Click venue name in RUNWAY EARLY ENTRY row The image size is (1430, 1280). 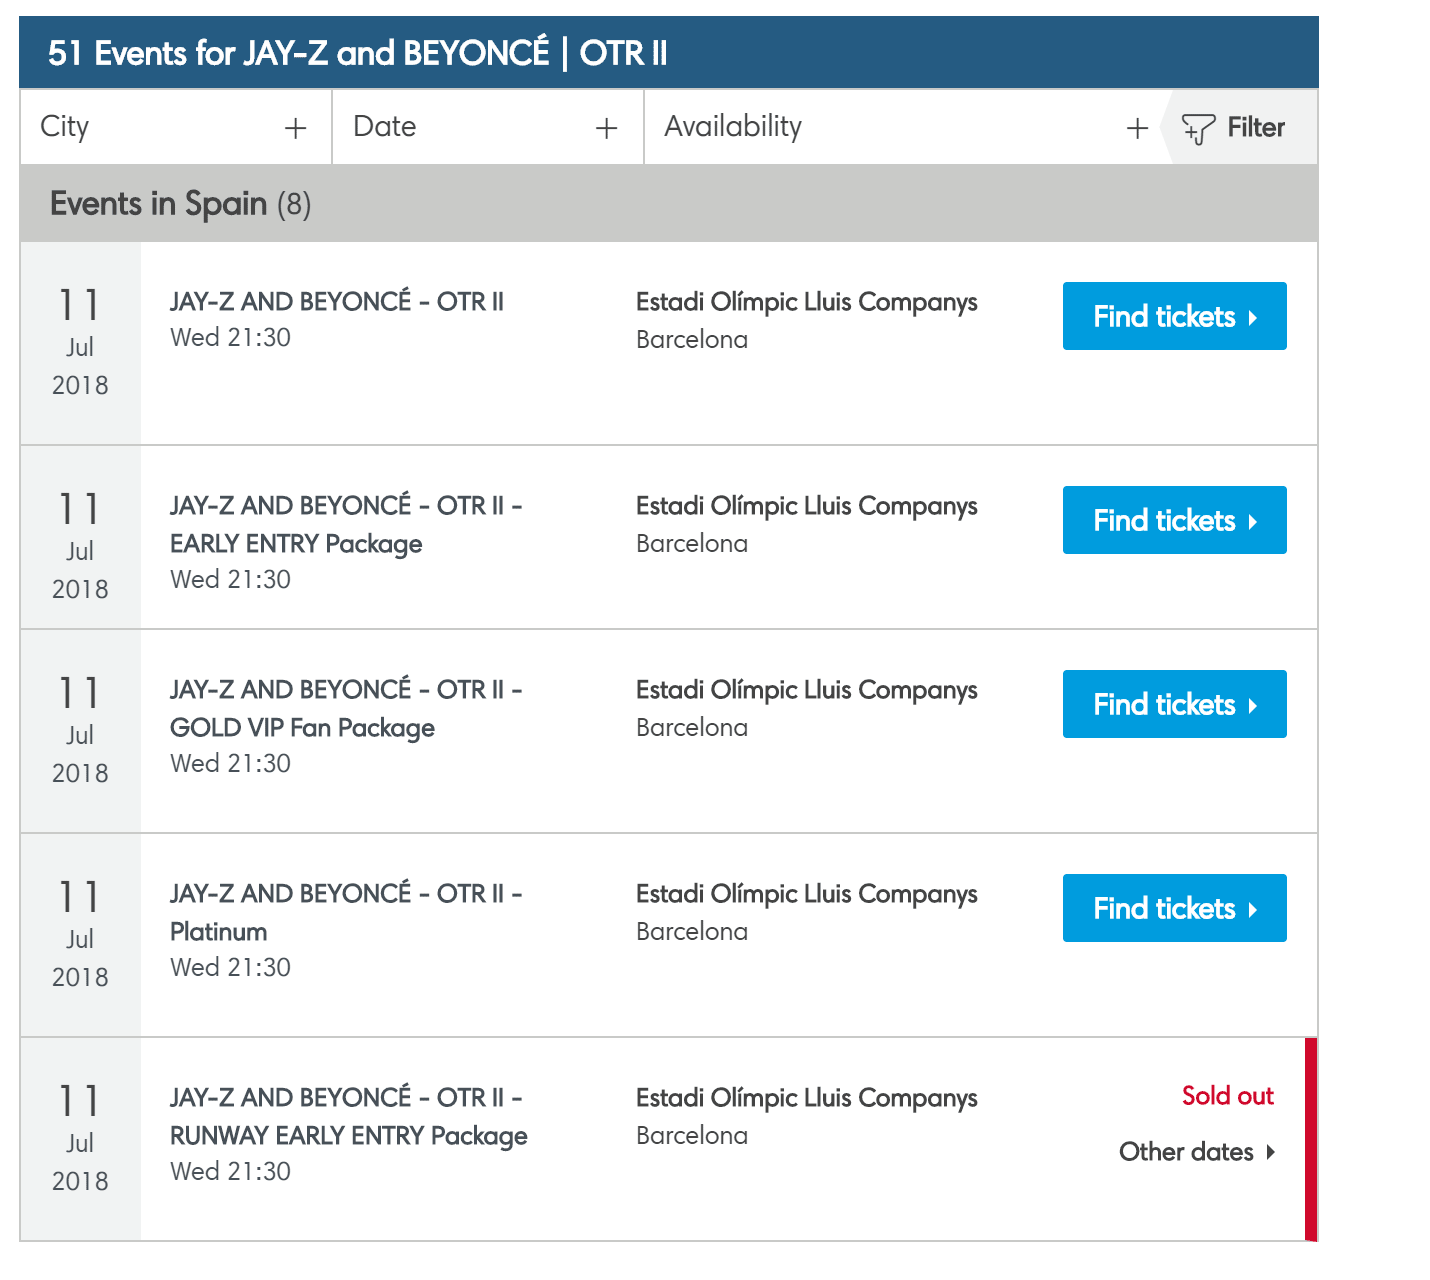(807, 1098)
